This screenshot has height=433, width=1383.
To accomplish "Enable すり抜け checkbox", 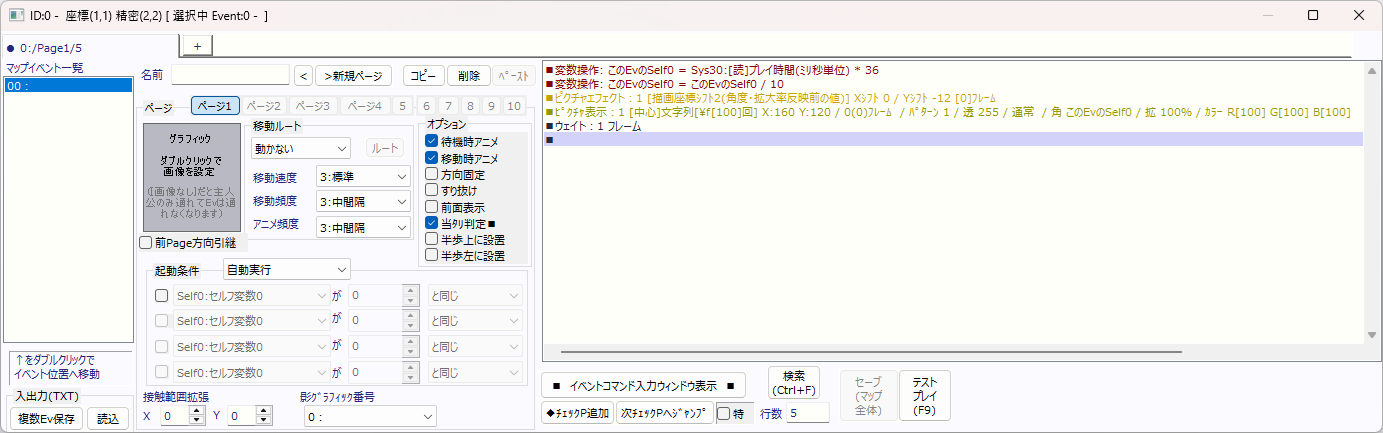I will click(433, 190).
